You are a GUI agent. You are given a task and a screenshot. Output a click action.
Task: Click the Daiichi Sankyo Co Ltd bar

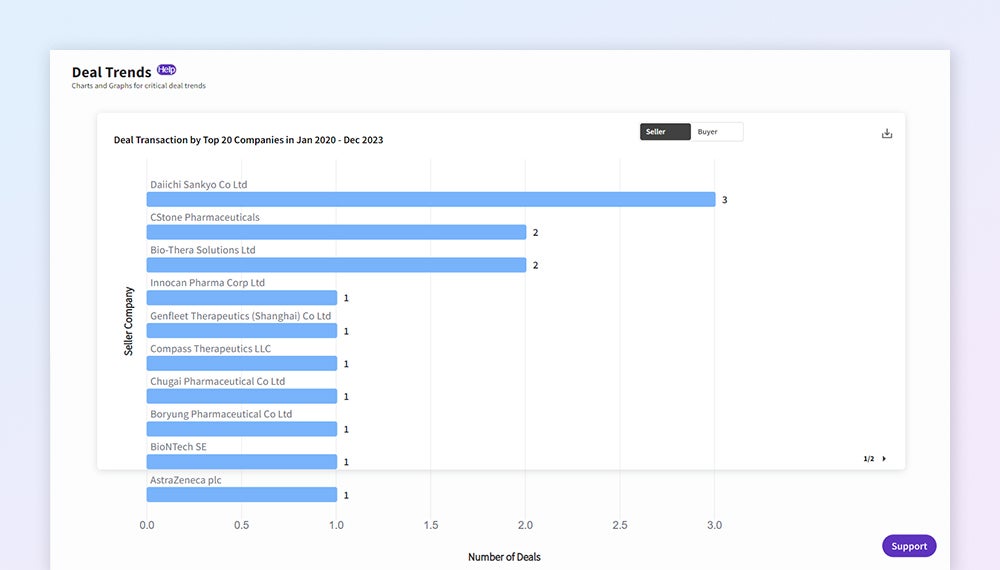(x=430, y=200)
